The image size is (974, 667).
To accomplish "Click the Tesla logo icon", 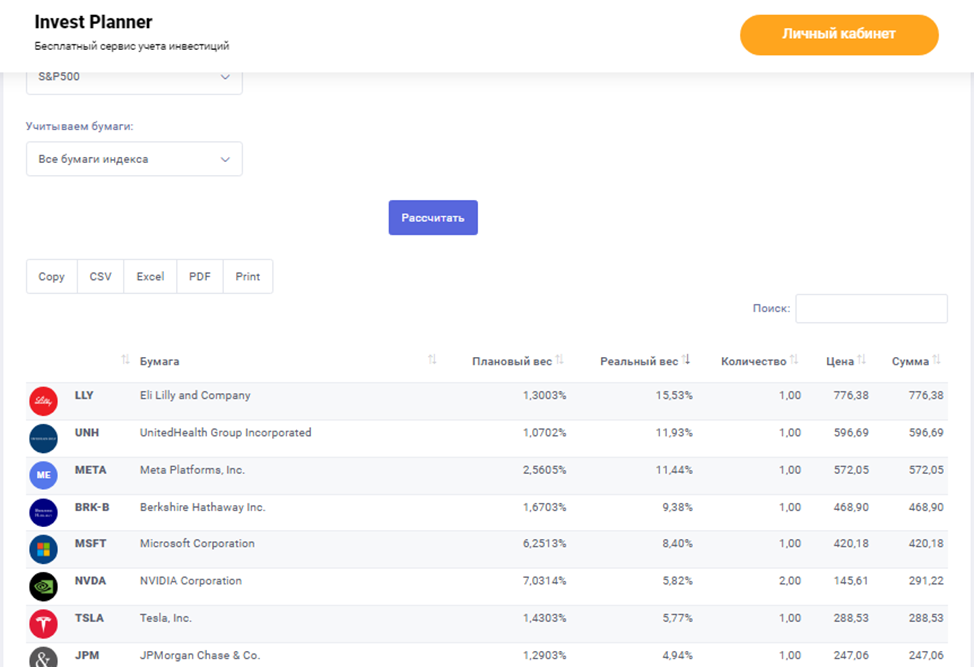I will click(43, 624).
